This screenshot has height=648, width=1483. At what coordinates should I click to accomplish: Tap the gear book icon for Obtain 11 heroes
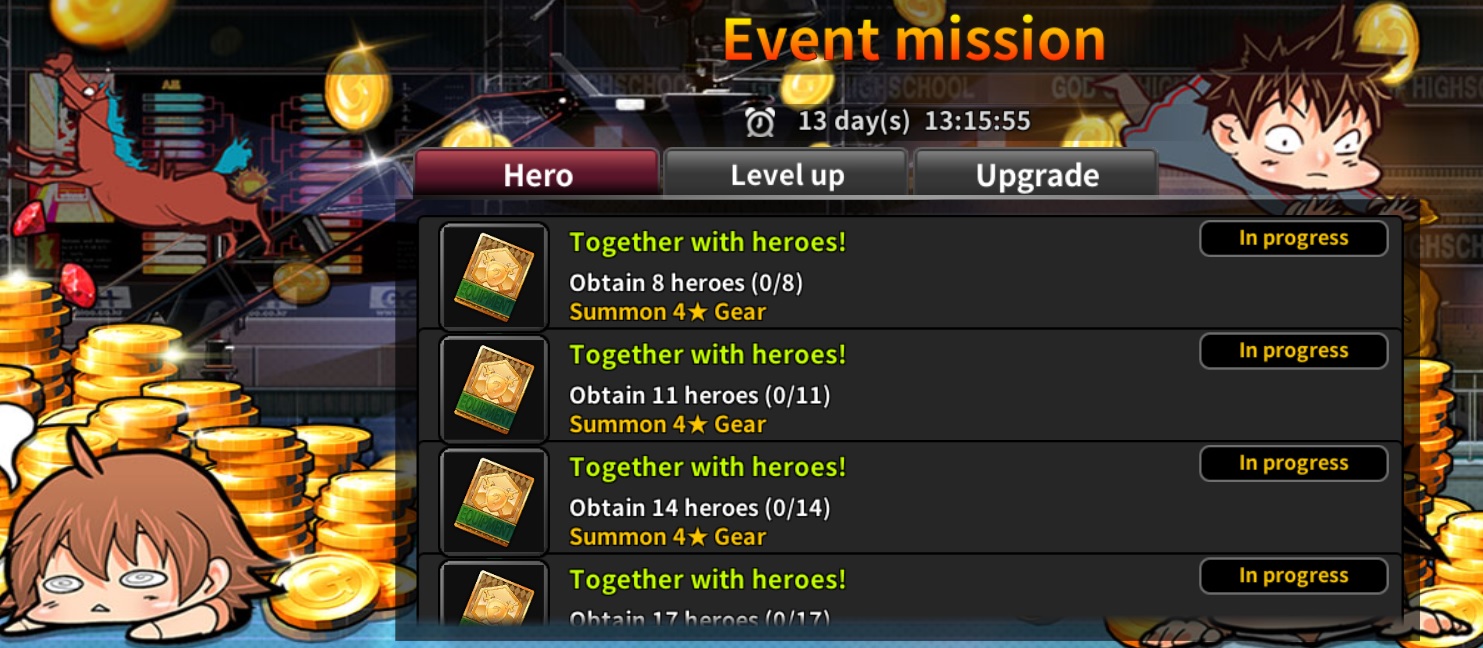coord(494,389)
